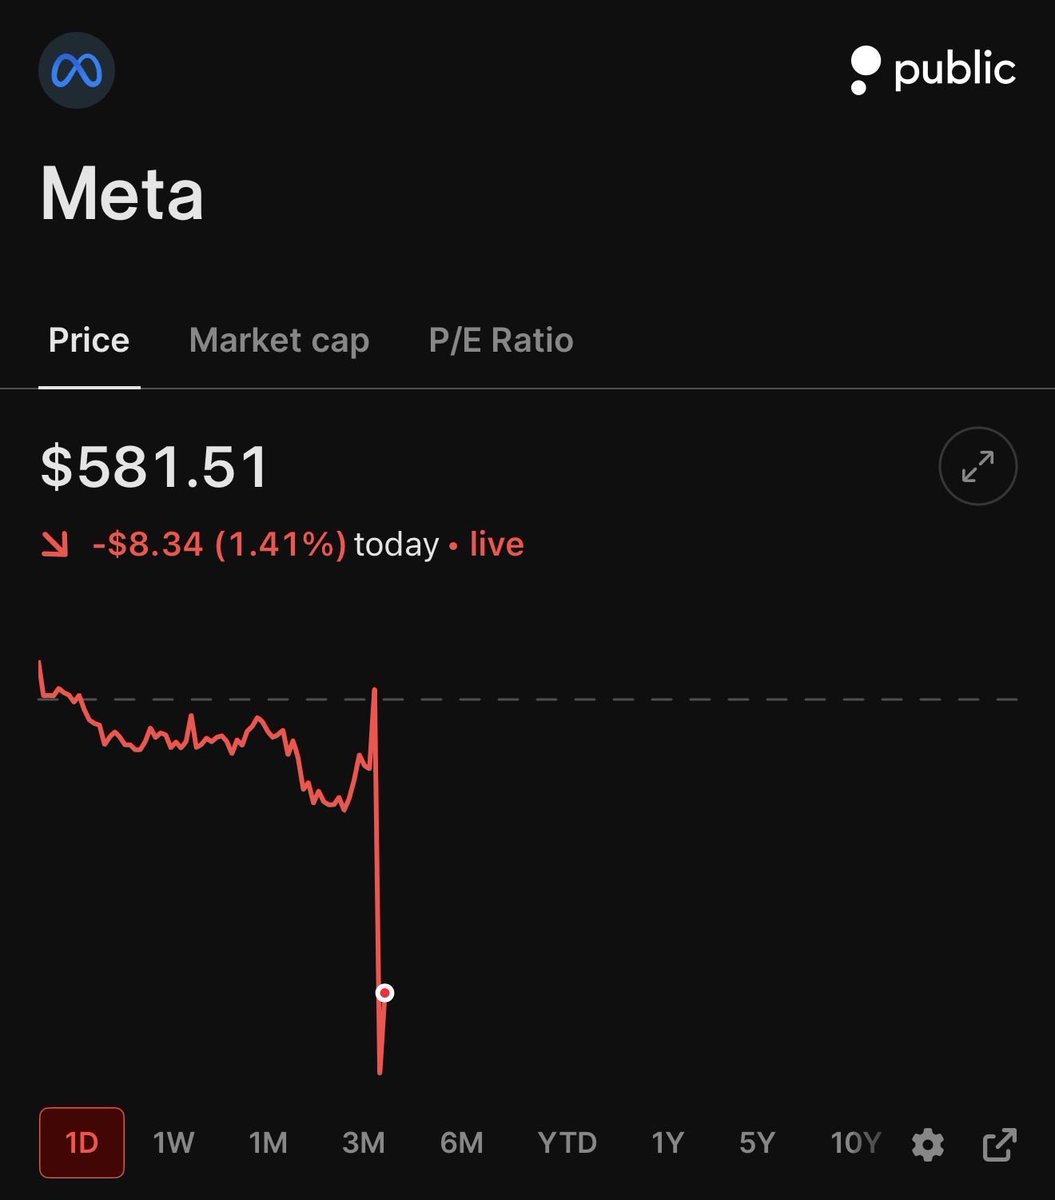
Task: Select the Price tab
Action: click(89, 340)
